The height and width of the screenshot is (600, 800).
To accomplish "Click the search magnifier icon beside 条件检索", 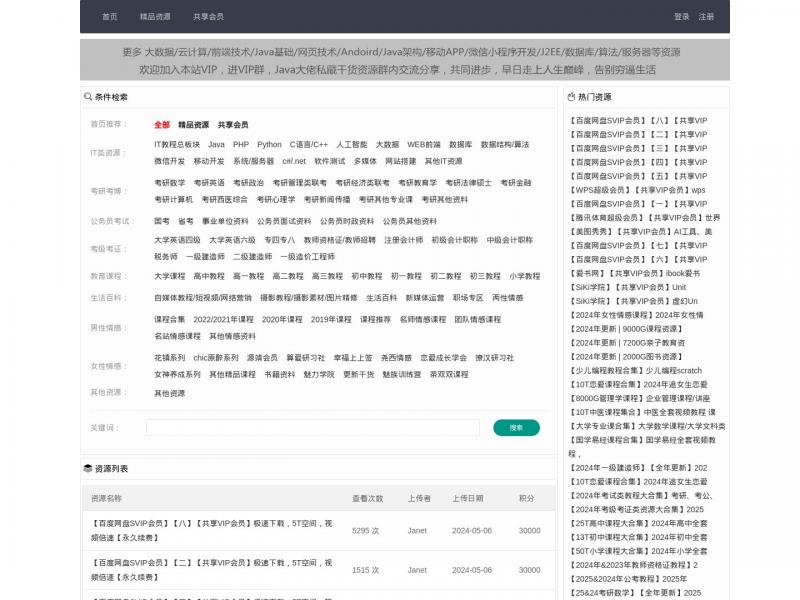I will [x=88, y=96].
